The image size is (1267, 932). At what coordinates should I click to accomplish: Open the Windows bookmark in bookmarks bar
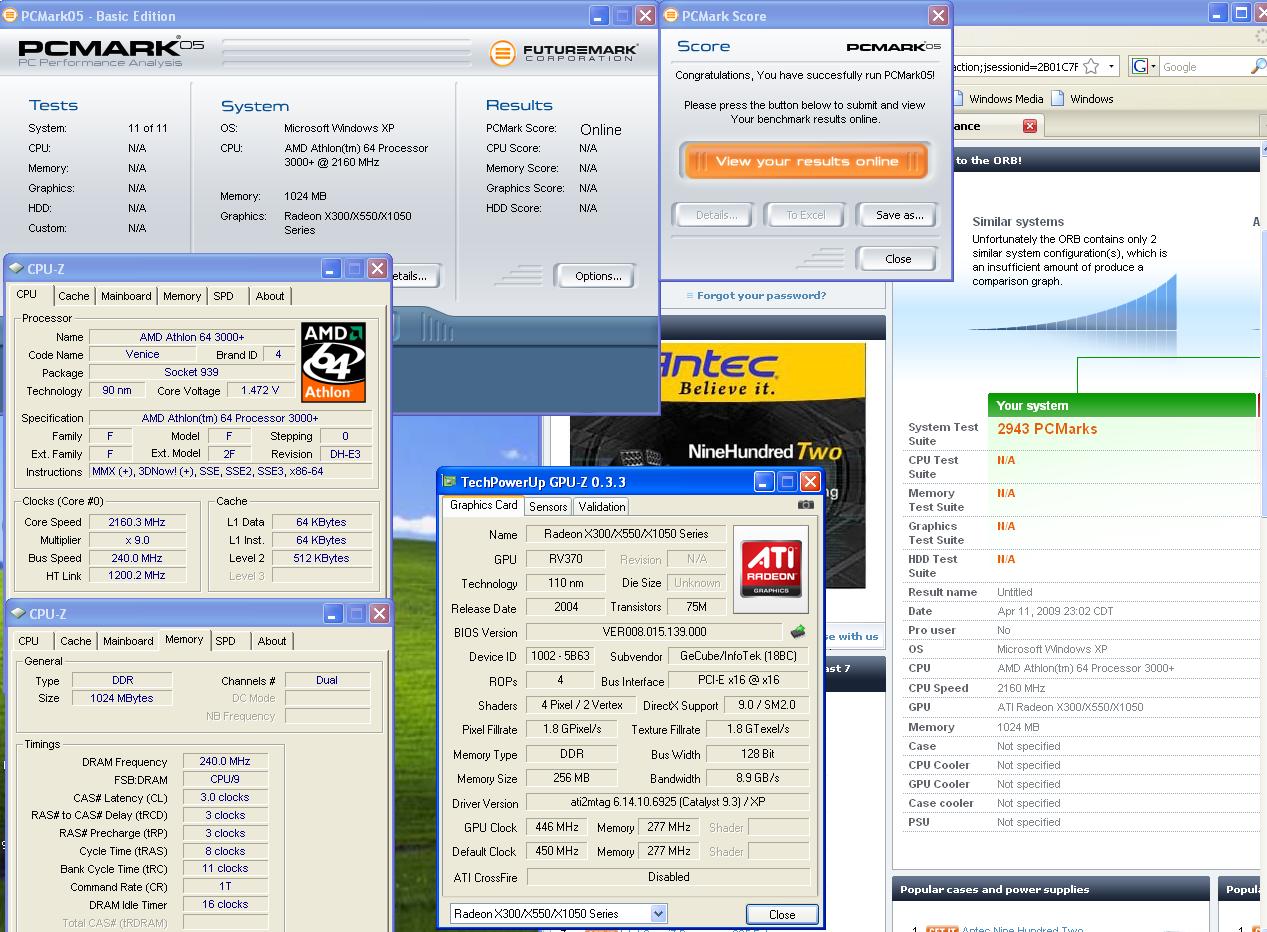[1082, 98]
